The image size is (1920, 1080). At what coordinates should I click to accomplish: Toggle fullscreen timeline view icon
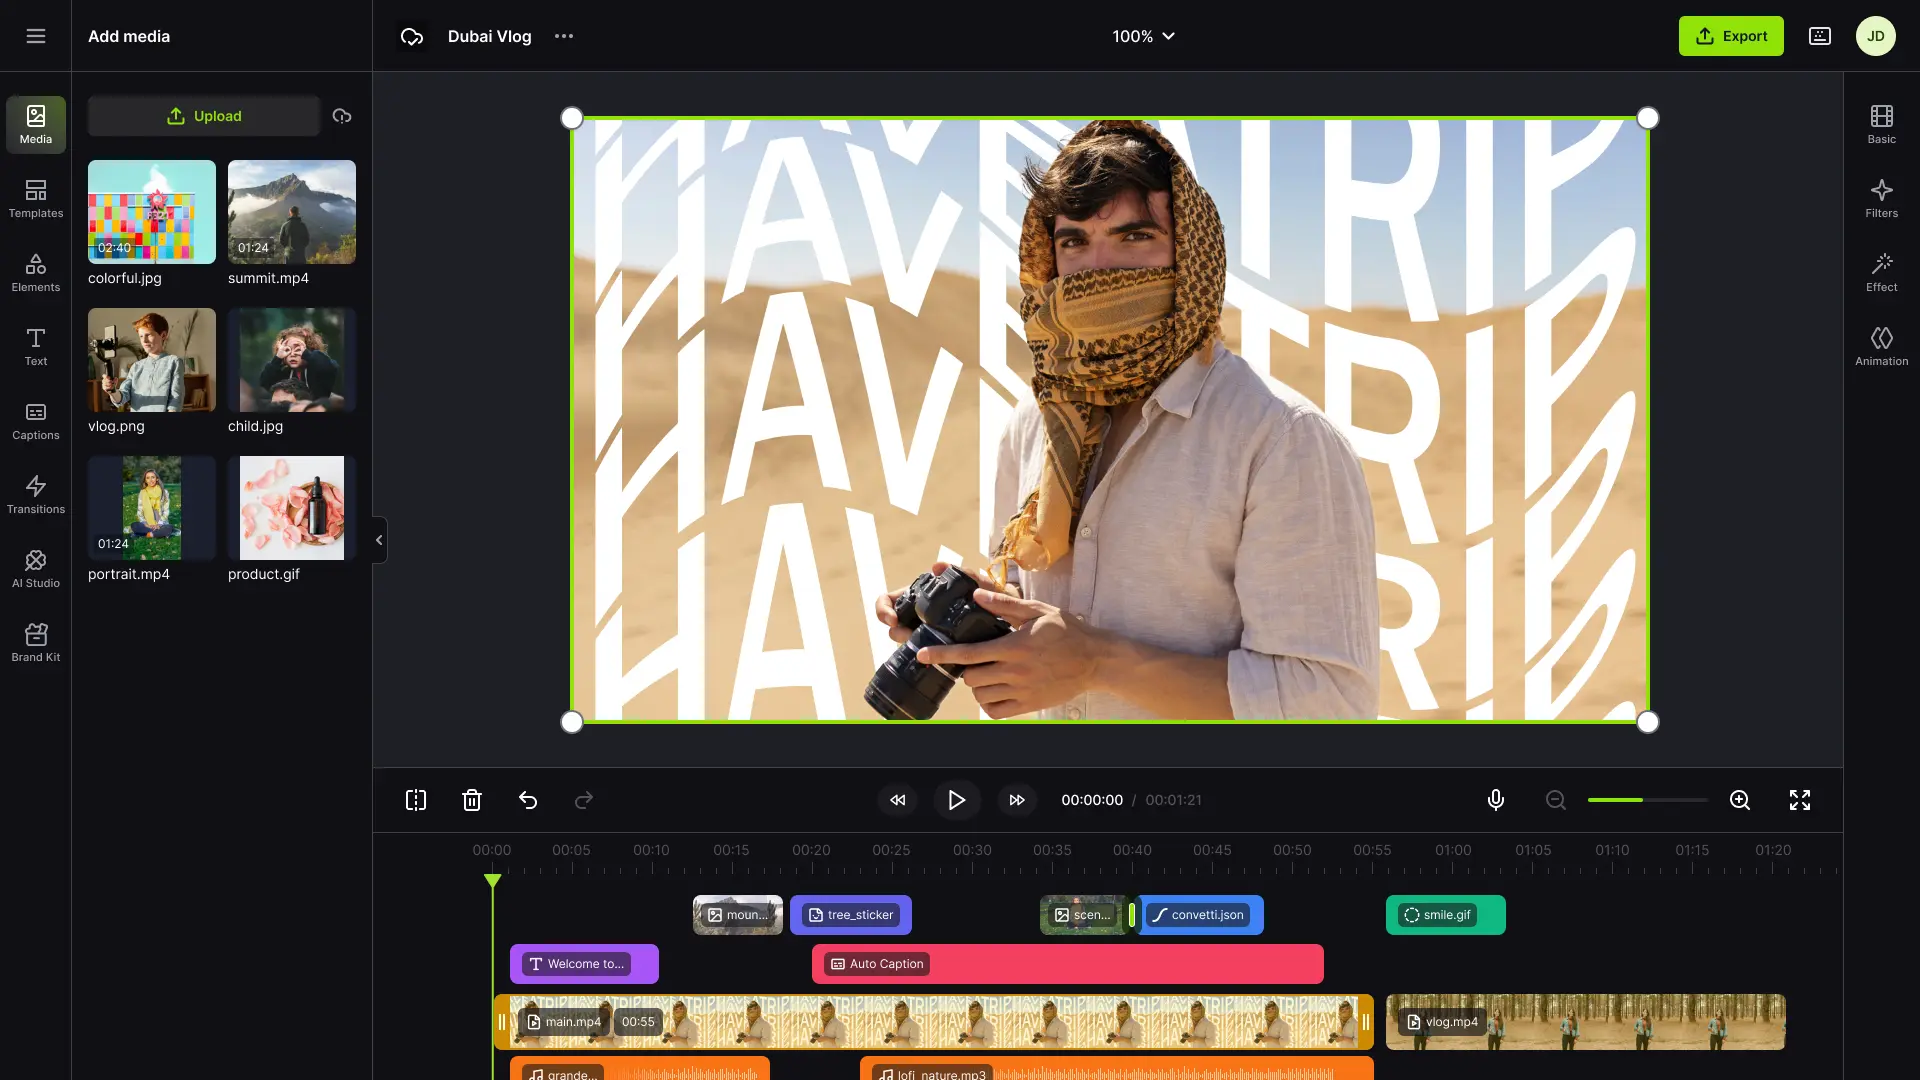(1800, 800)
